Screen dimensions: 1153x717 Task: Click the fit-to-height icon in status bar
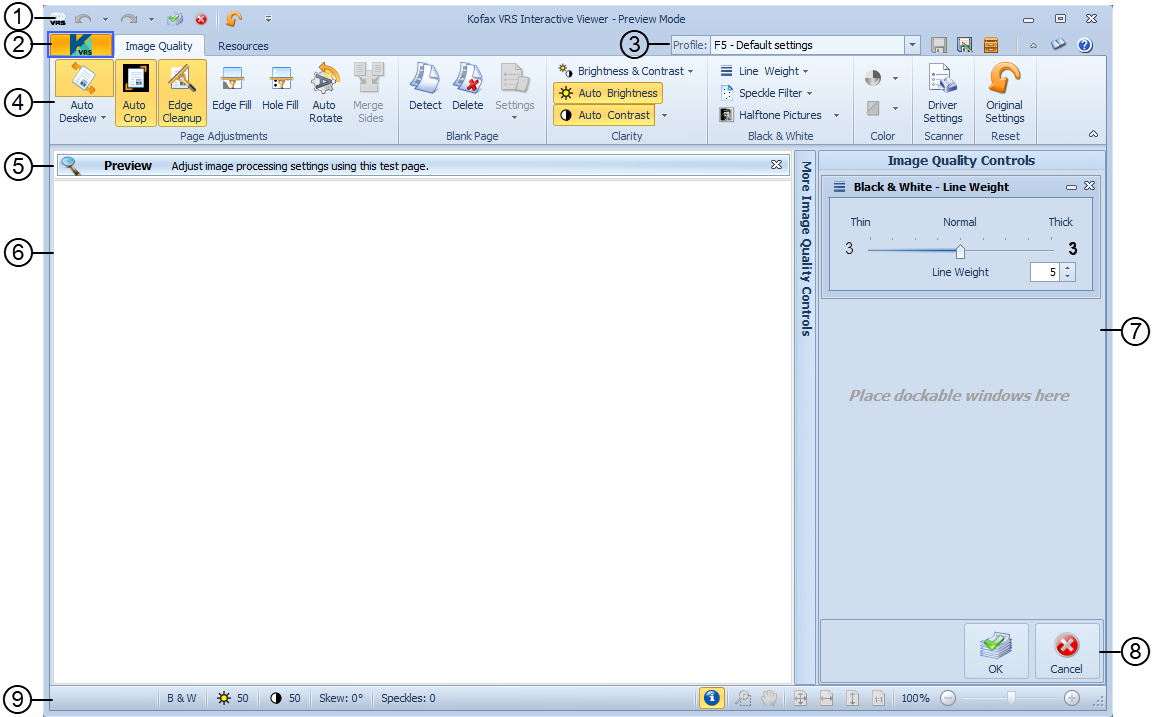coord(852,698)
